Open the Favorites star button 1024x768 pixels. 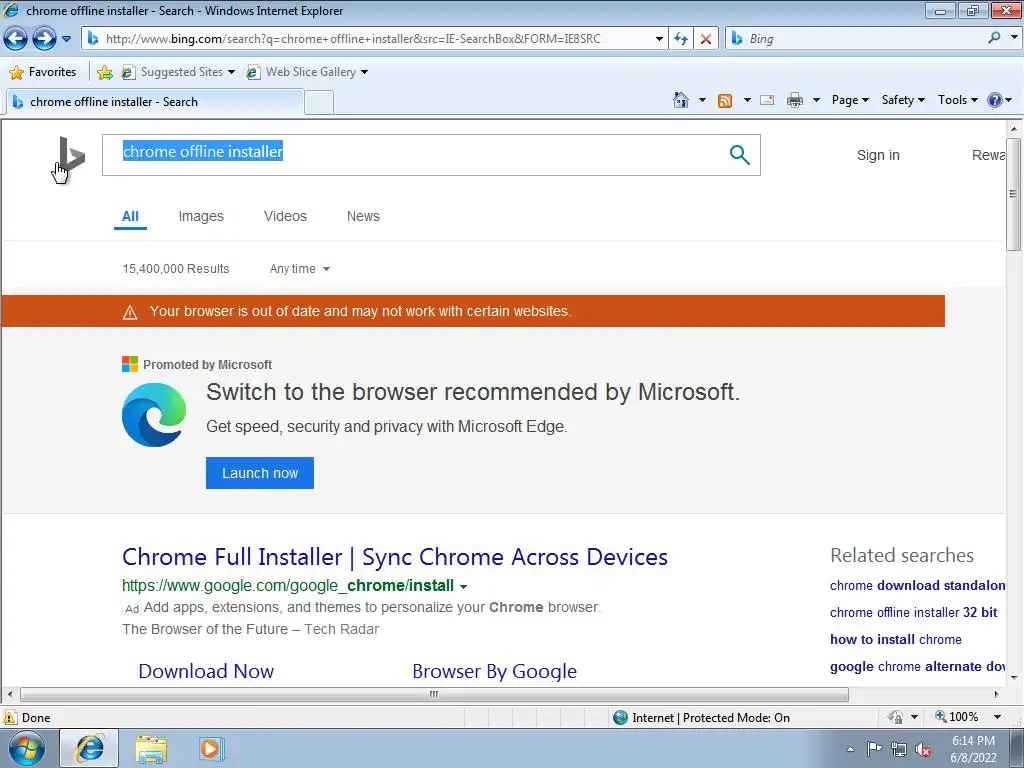(43, 72)
